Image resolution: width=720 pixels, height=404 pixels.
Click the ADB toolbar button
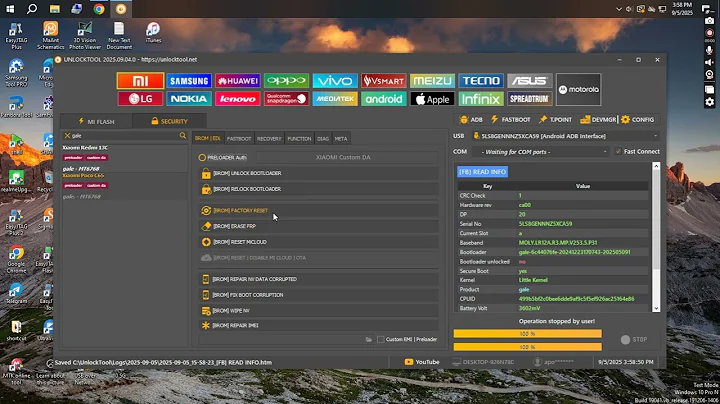pyautogui.click(x=471, y=119)
